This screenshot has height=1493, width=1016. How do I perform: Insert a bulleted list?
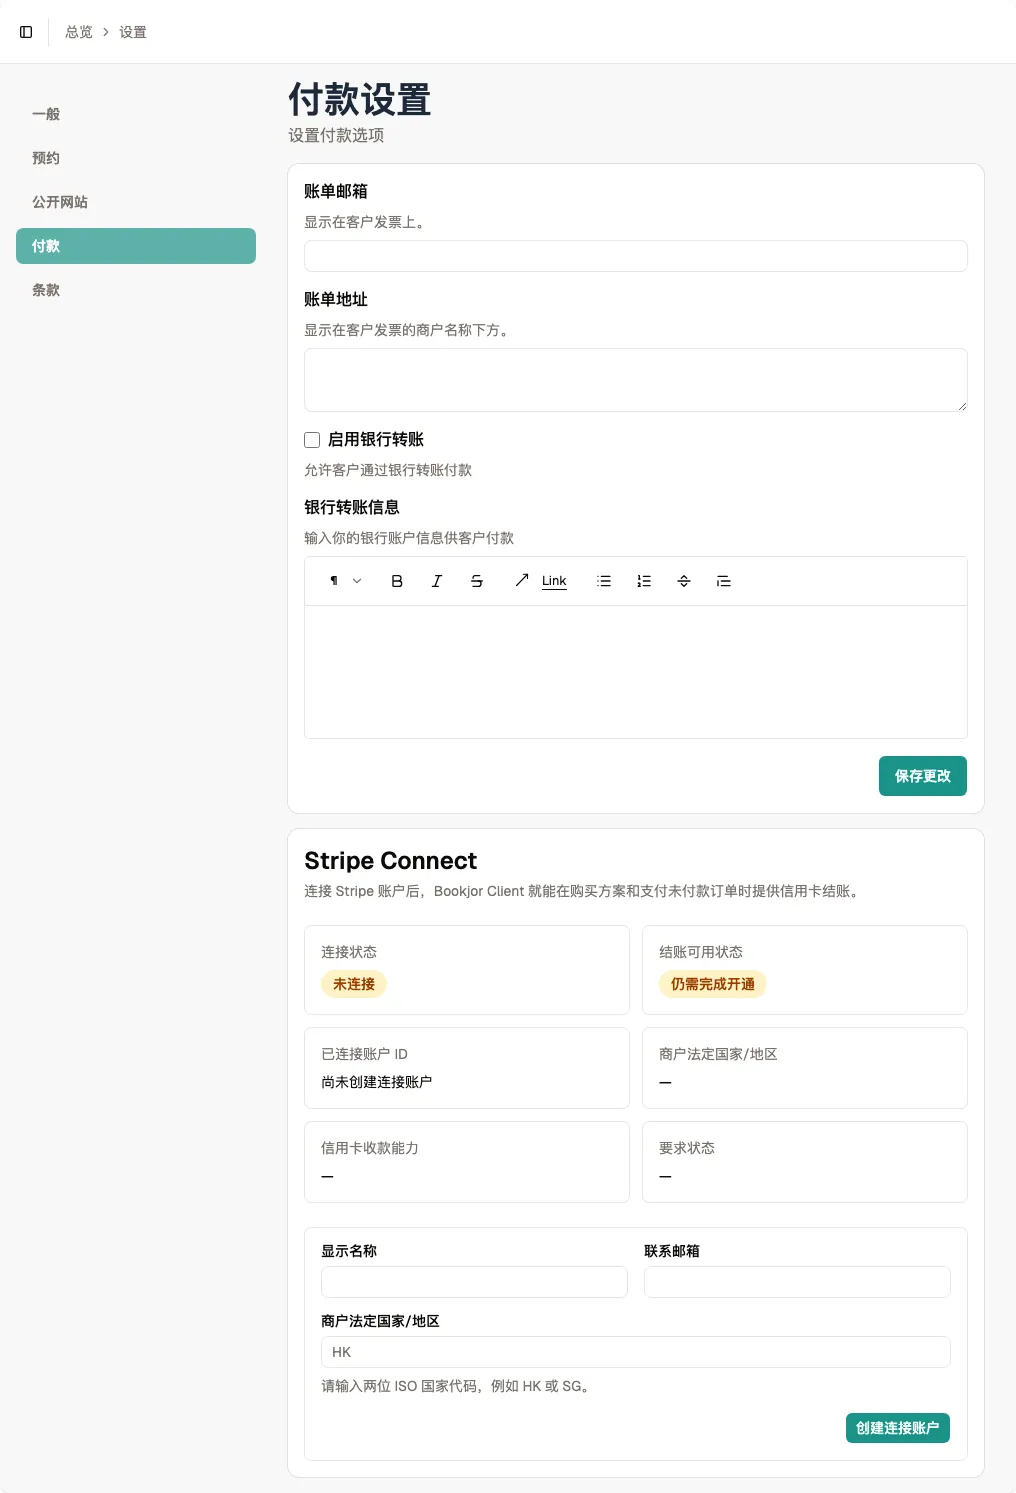click(x=604, y=581)
